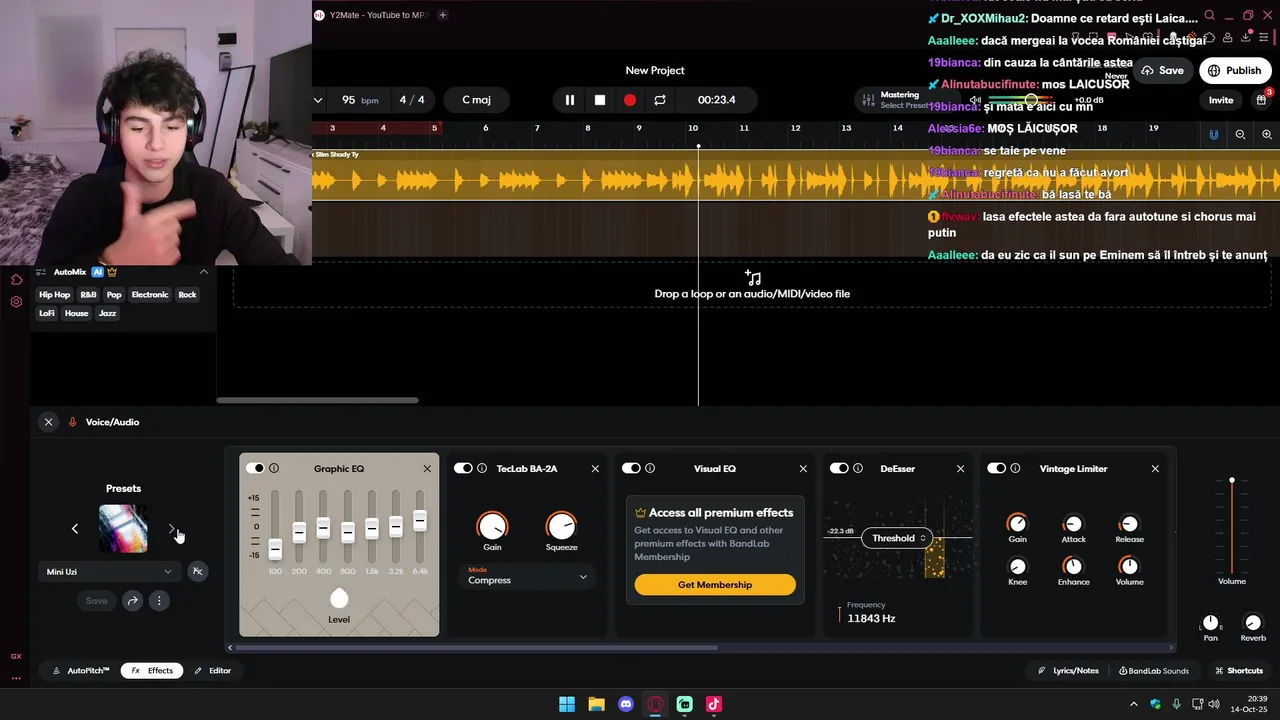The image size is (1280, 720).
Task: Open the gift icon with notification badge
Action: tap(1262, 99)
